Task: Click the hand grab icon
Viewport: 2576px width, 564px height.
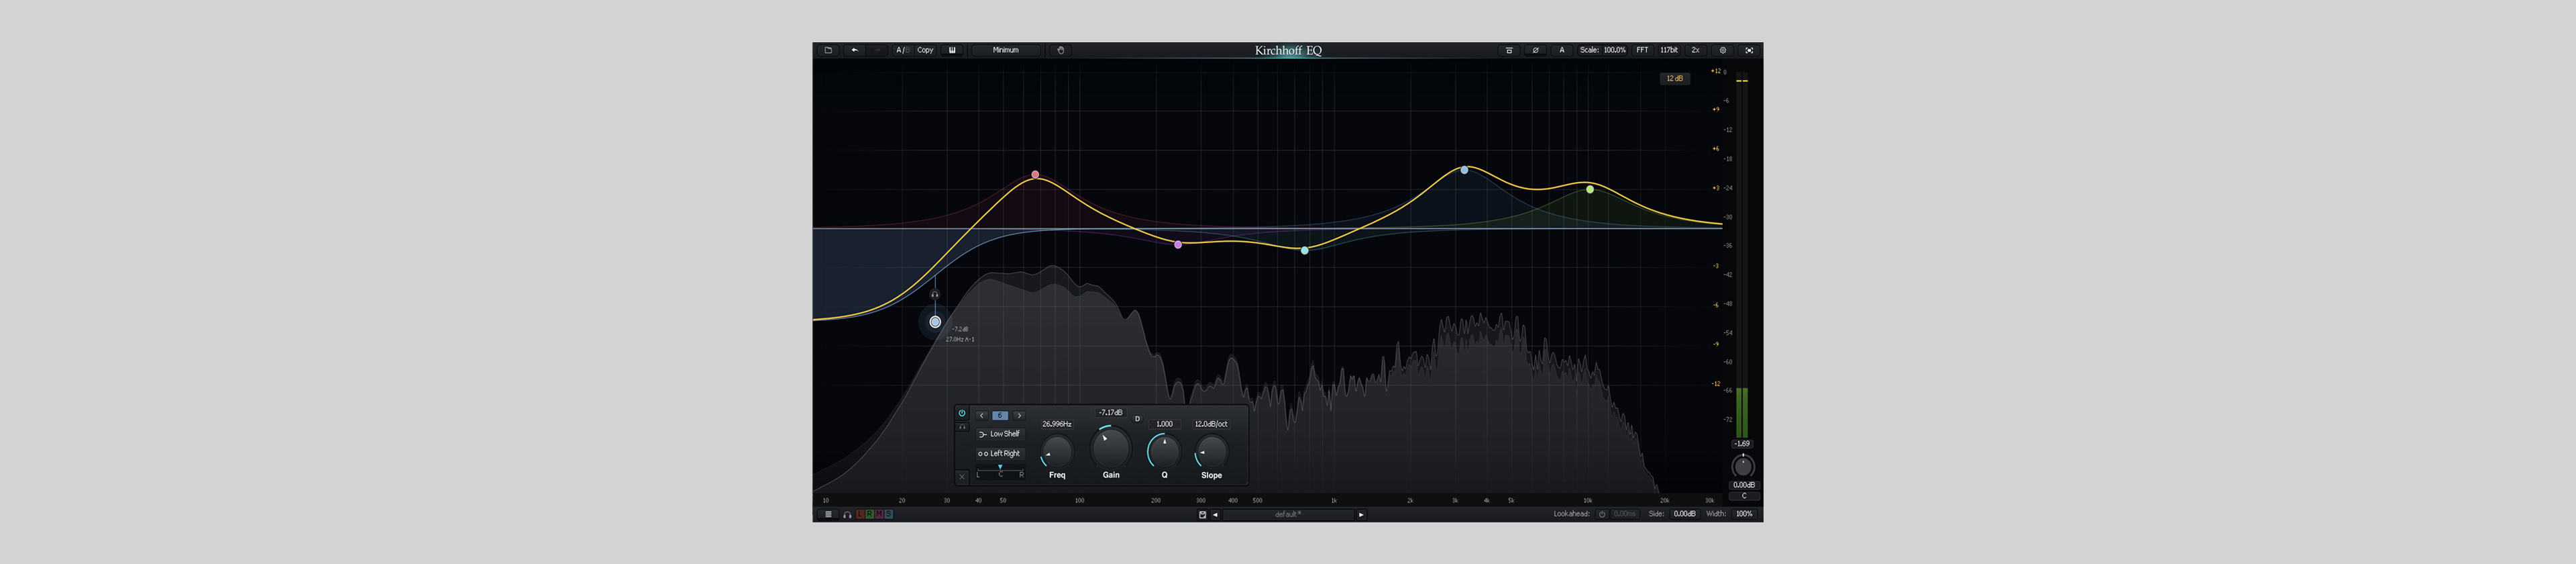Action: tap(1061, 50)
